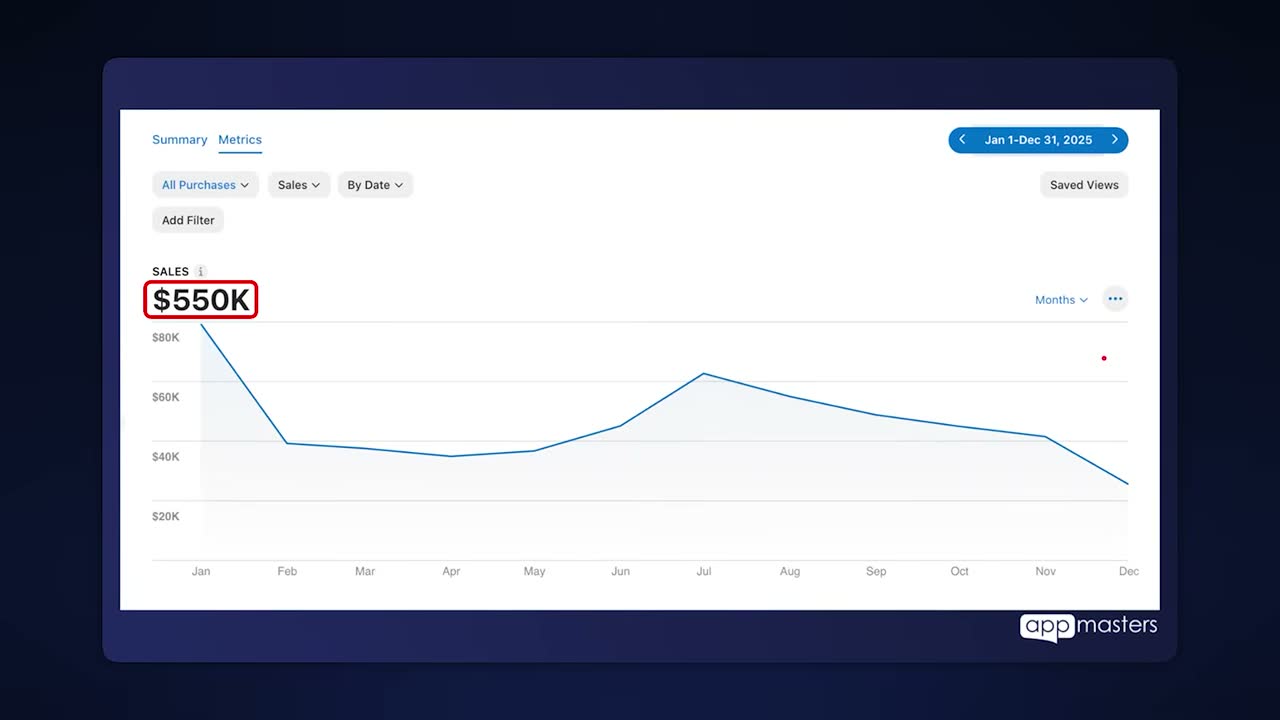
Task: Expand the Sales metric dropdown
Action: point(299,185)
